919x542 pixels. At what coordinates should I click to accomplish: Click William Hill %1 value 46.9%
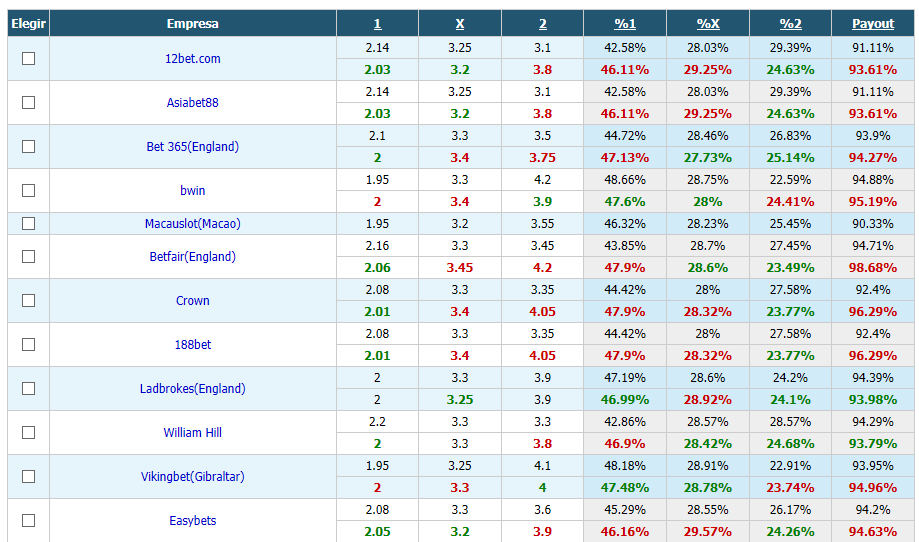coord(625,444)
